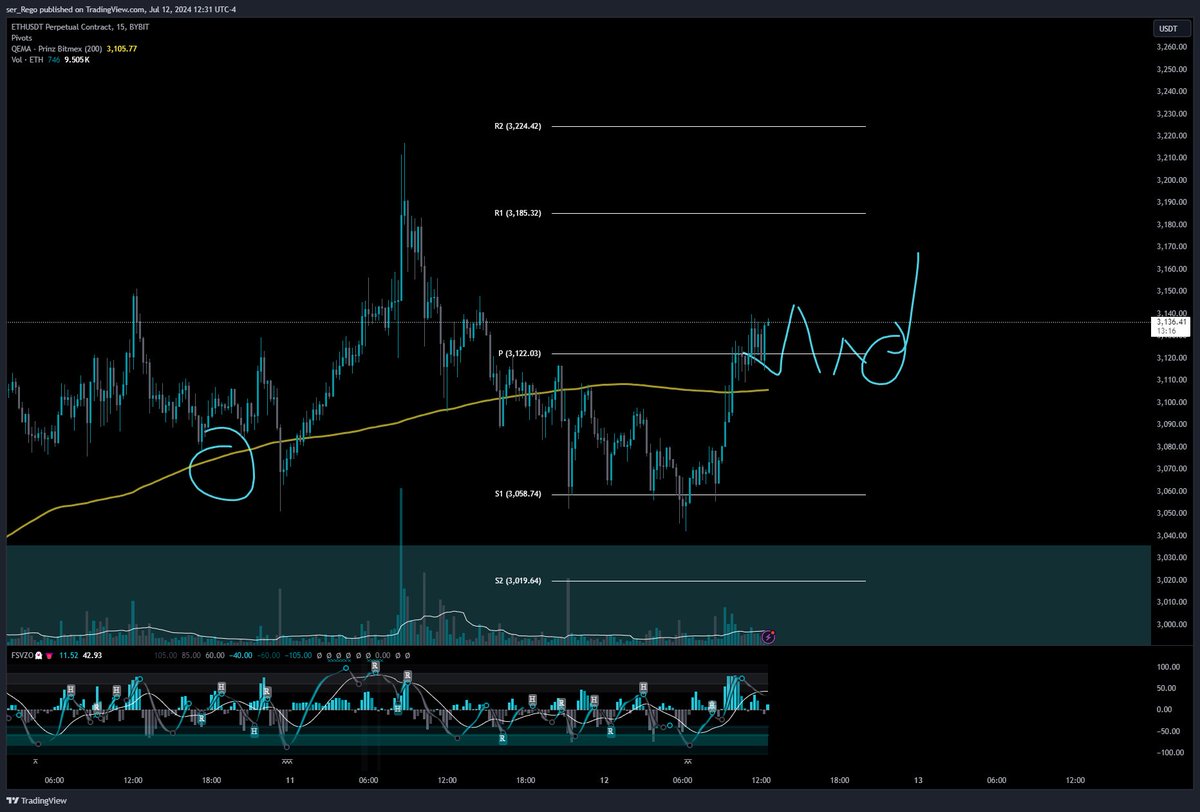
Task: Select the QEMA - Prinz Bitmex (200) legend
Action: [x=58, y=47]
